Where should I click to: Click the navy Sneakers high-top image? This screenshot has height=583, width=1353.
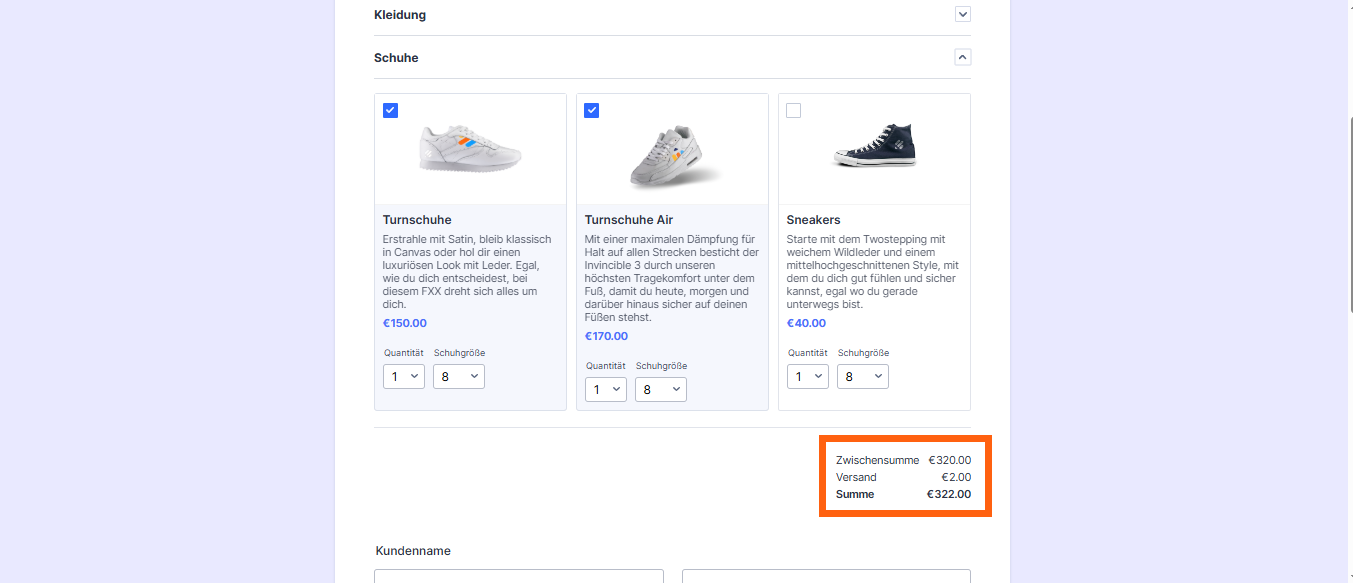tap(874, 147)
